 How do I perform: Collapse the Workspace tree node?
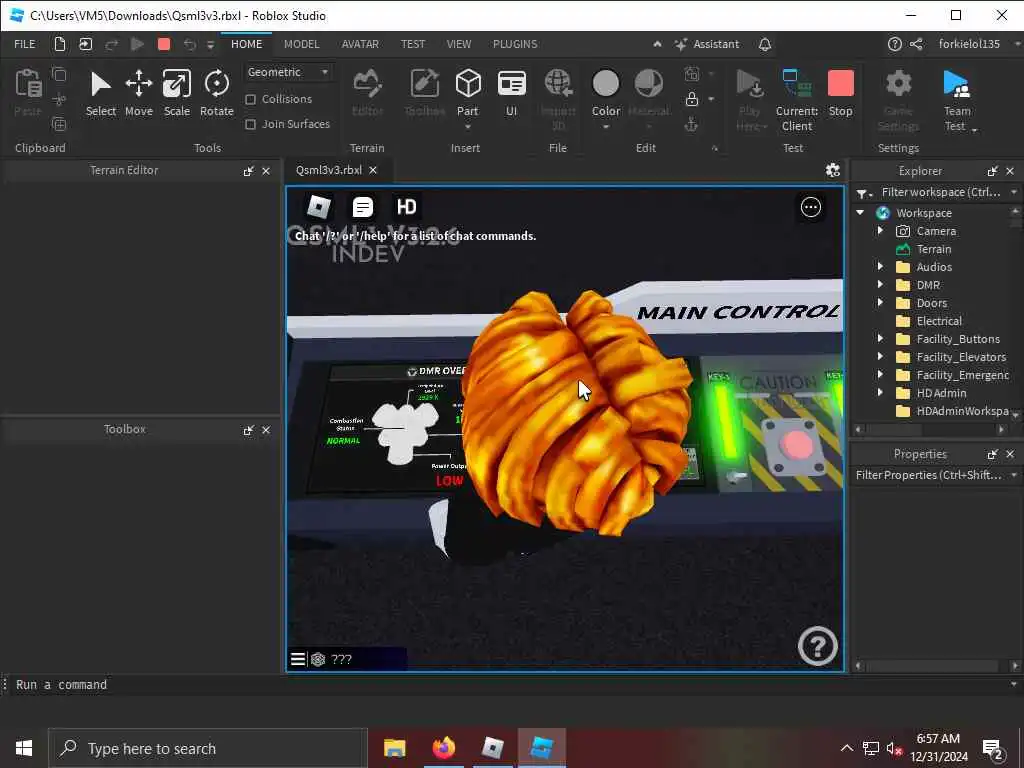pyautogui.click(x=860, y=213)
